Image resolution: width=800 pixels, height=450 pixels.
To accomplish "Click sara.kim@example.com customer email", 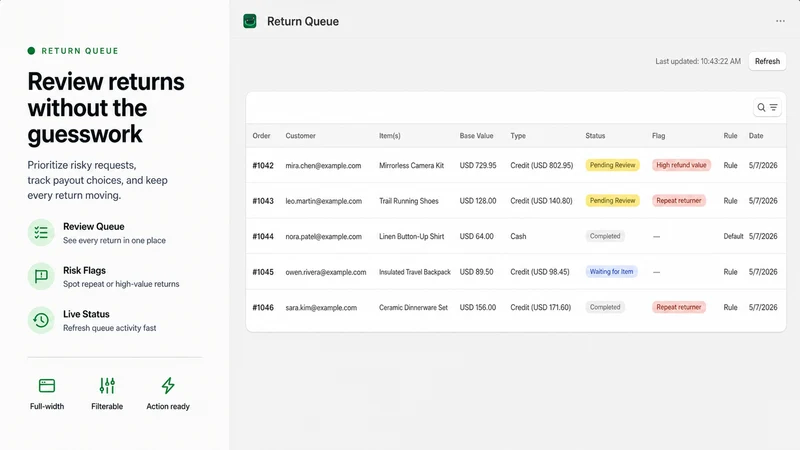I will pos(321,308).
